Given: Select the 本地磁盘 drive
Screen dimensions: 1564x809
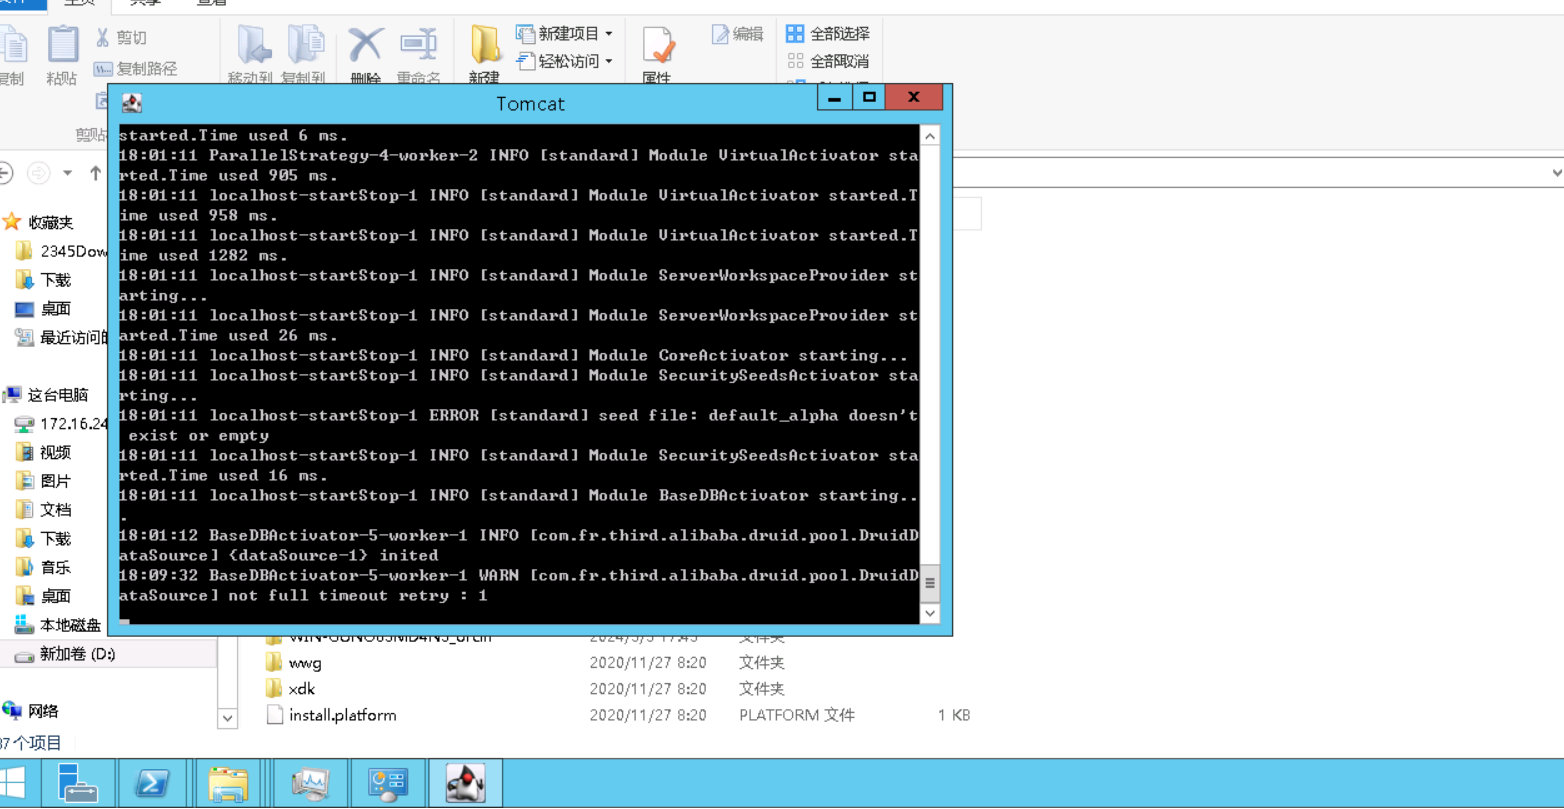Looking at the screenshot, I should click(x=59, y=625).
